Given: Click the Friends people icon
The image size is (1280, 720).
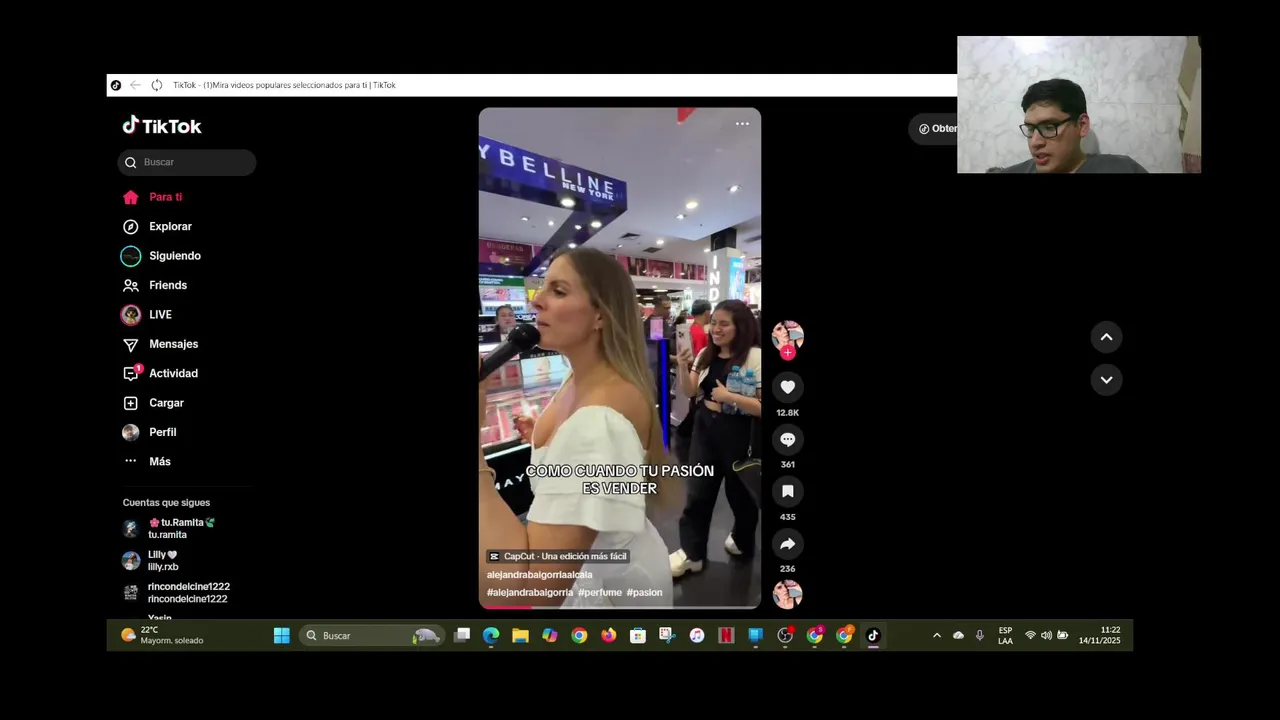Looking at the screenshot, I should 131,285.
